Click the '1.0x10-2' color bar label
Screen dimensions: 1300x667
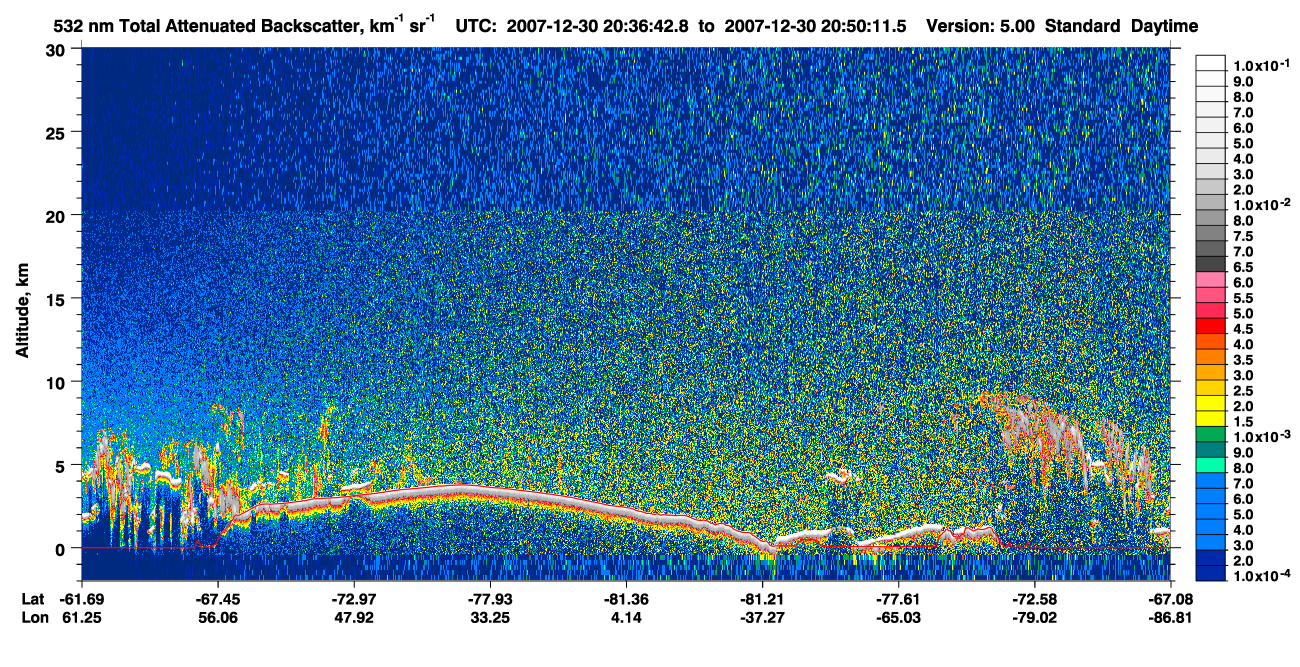click(x=1260, y=205)
